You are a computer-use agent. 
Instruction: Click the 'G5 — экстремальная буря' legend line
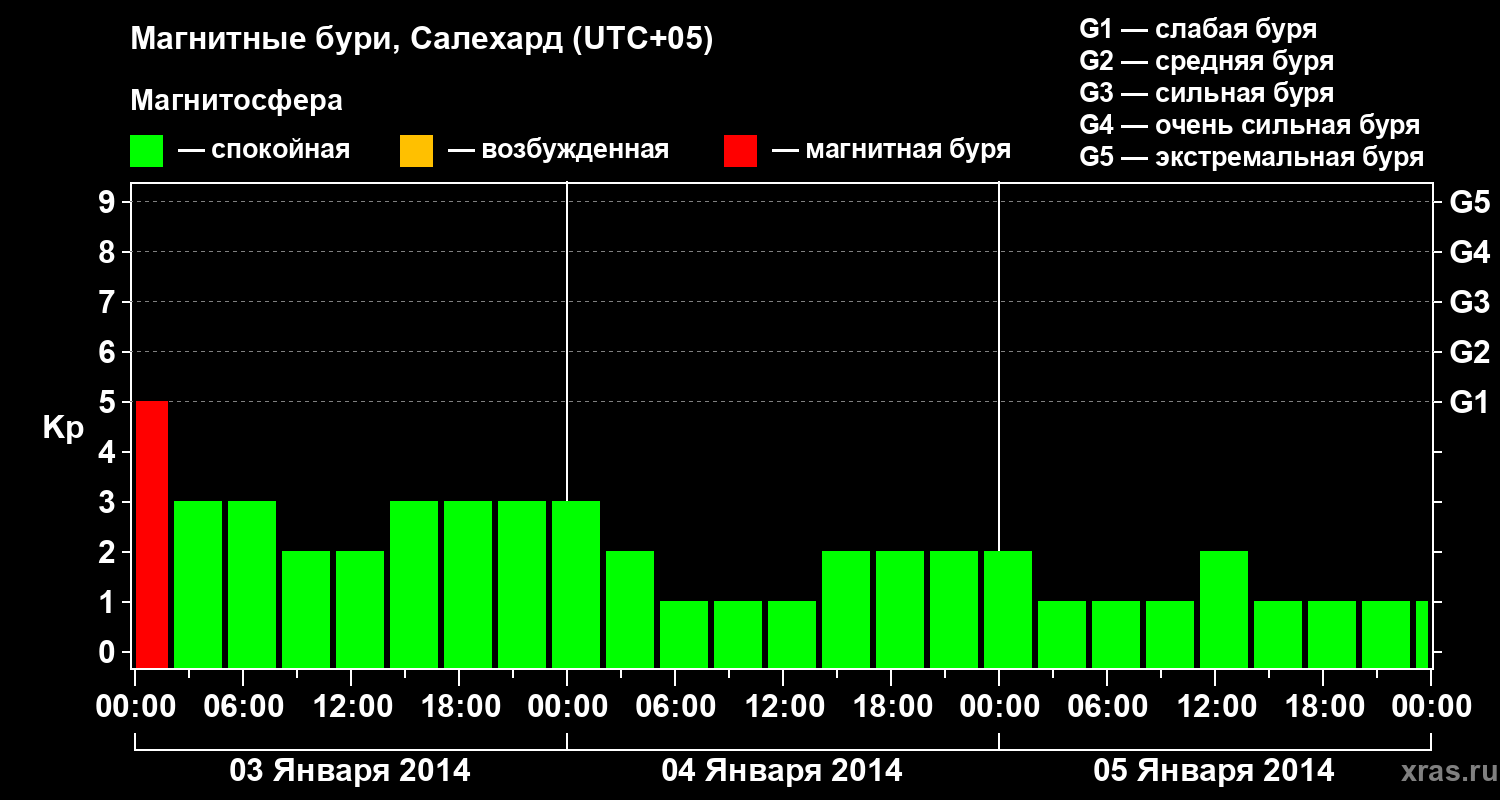1251,157
